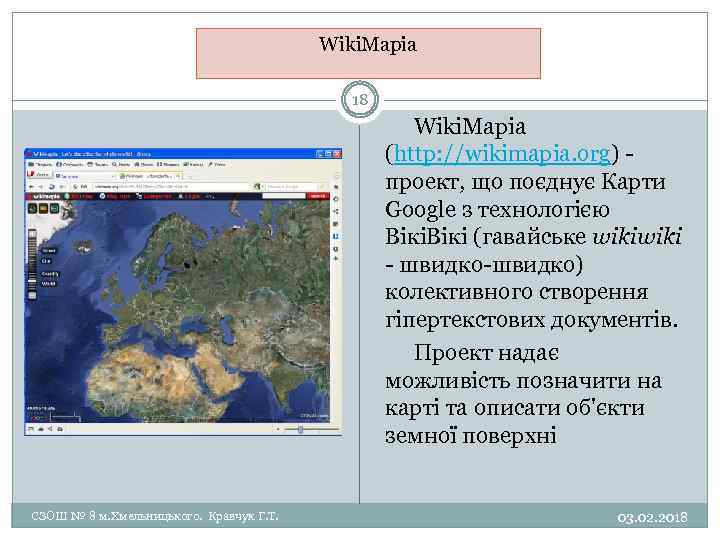Click the wikimapia logo in site header
This screenshot has height=540, width=720.
46,197
